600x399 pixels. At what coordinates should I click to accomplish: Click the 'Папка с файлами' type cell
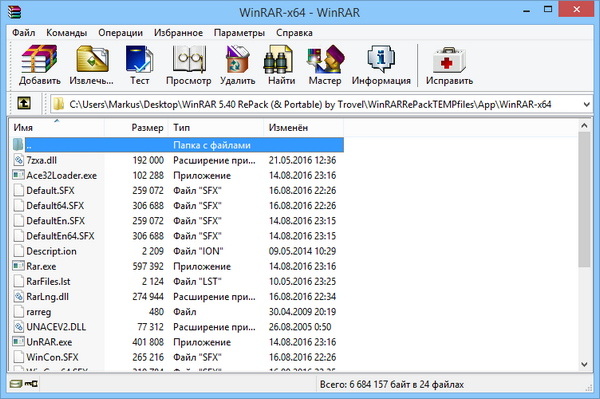click(x=212, y=145)
